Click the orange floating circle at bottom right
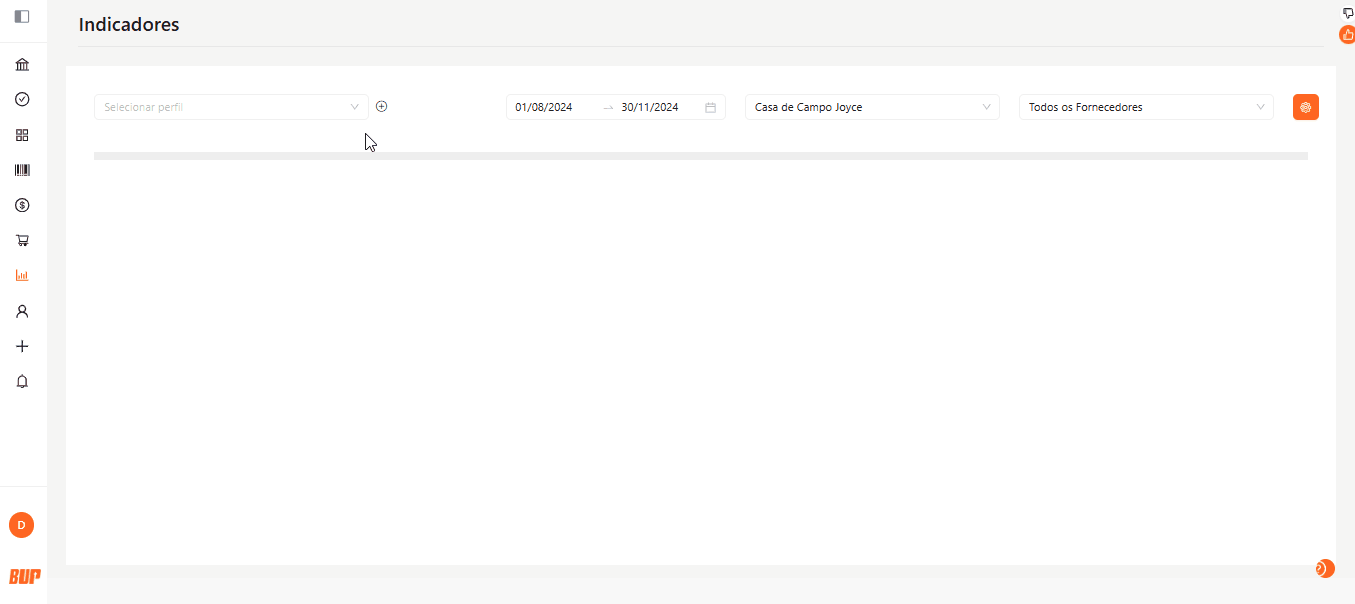 pyautogui.click(x=1325, y=569)
